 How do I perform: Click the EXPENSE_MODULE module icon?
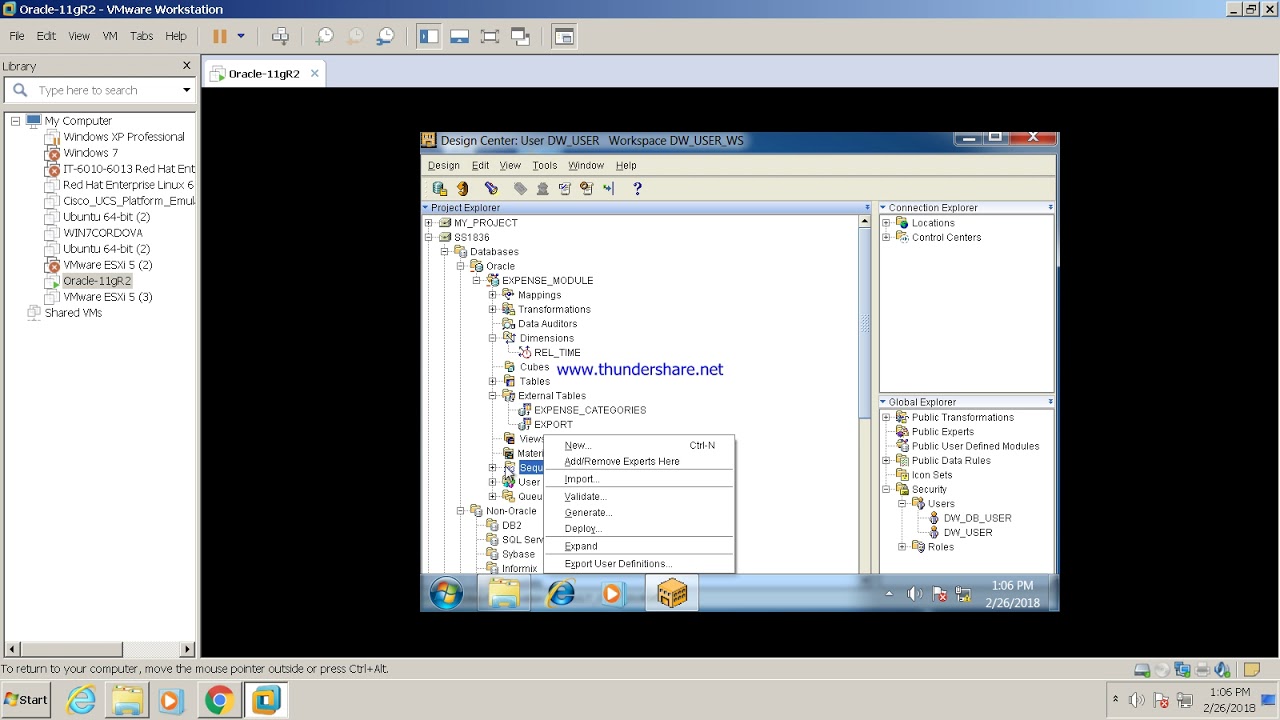tap(492, 281)
